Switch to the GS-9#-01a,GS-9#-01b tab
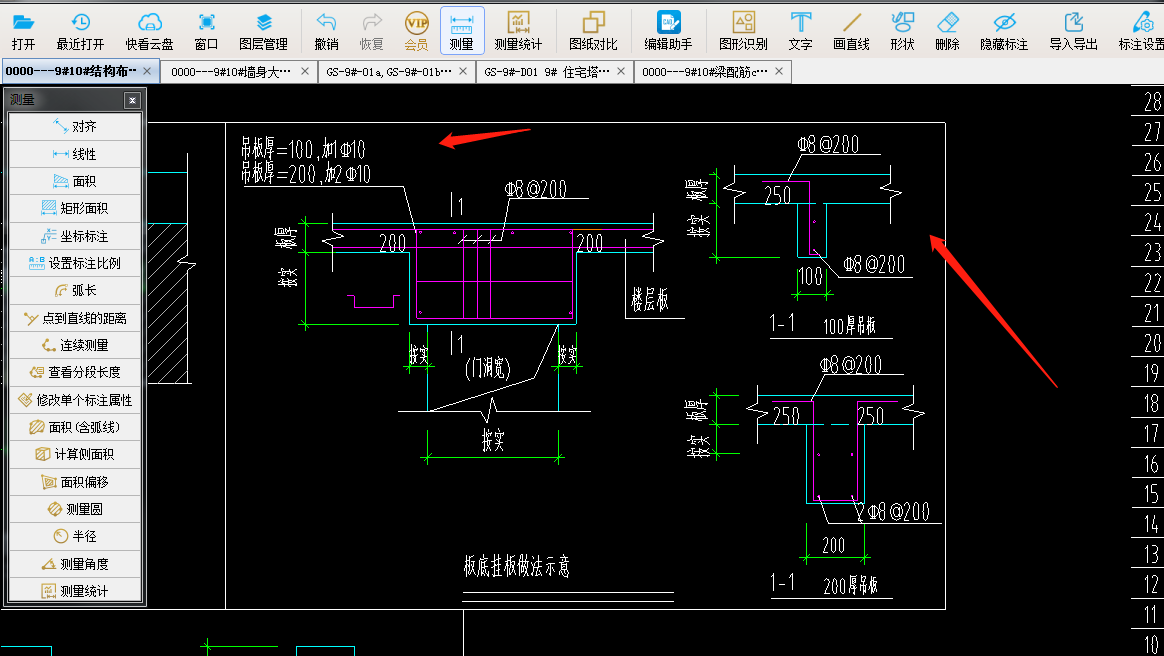 389,71
